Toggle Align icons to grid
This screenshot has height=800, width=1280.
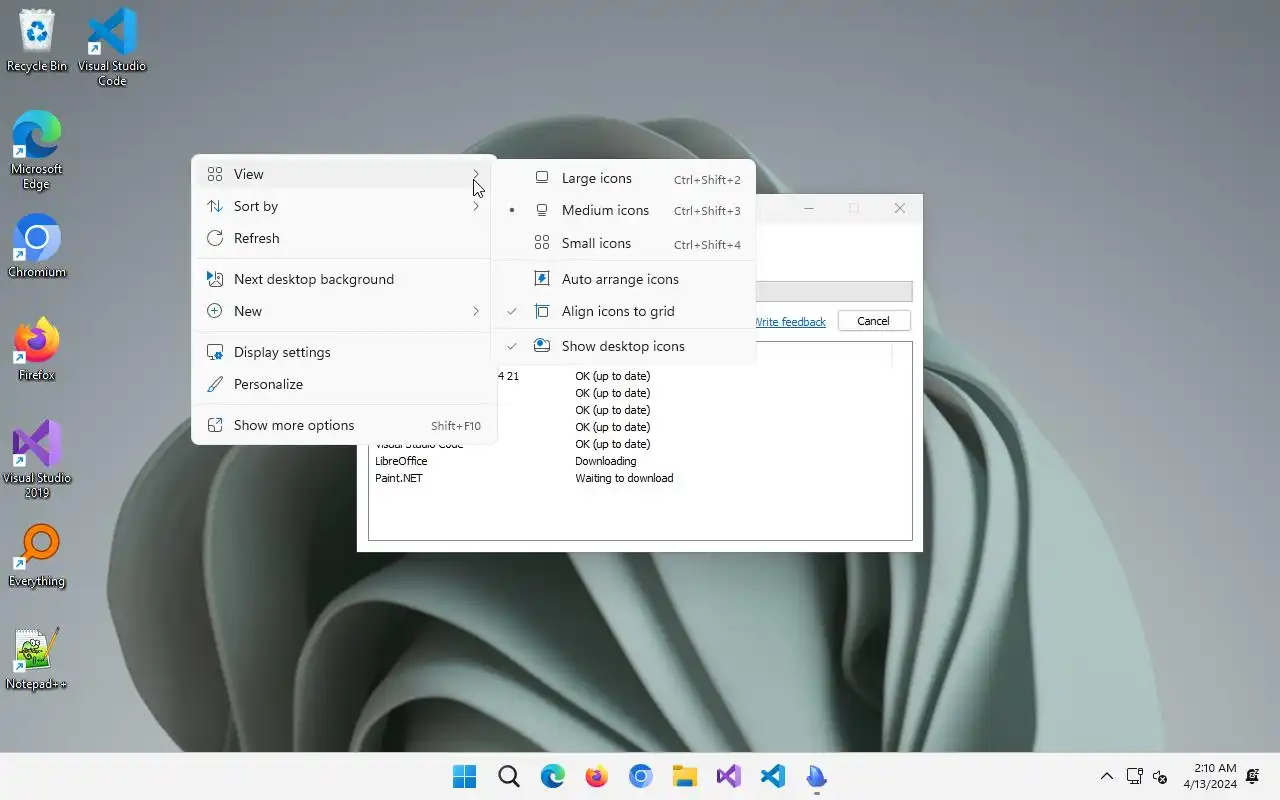point(625,311)
